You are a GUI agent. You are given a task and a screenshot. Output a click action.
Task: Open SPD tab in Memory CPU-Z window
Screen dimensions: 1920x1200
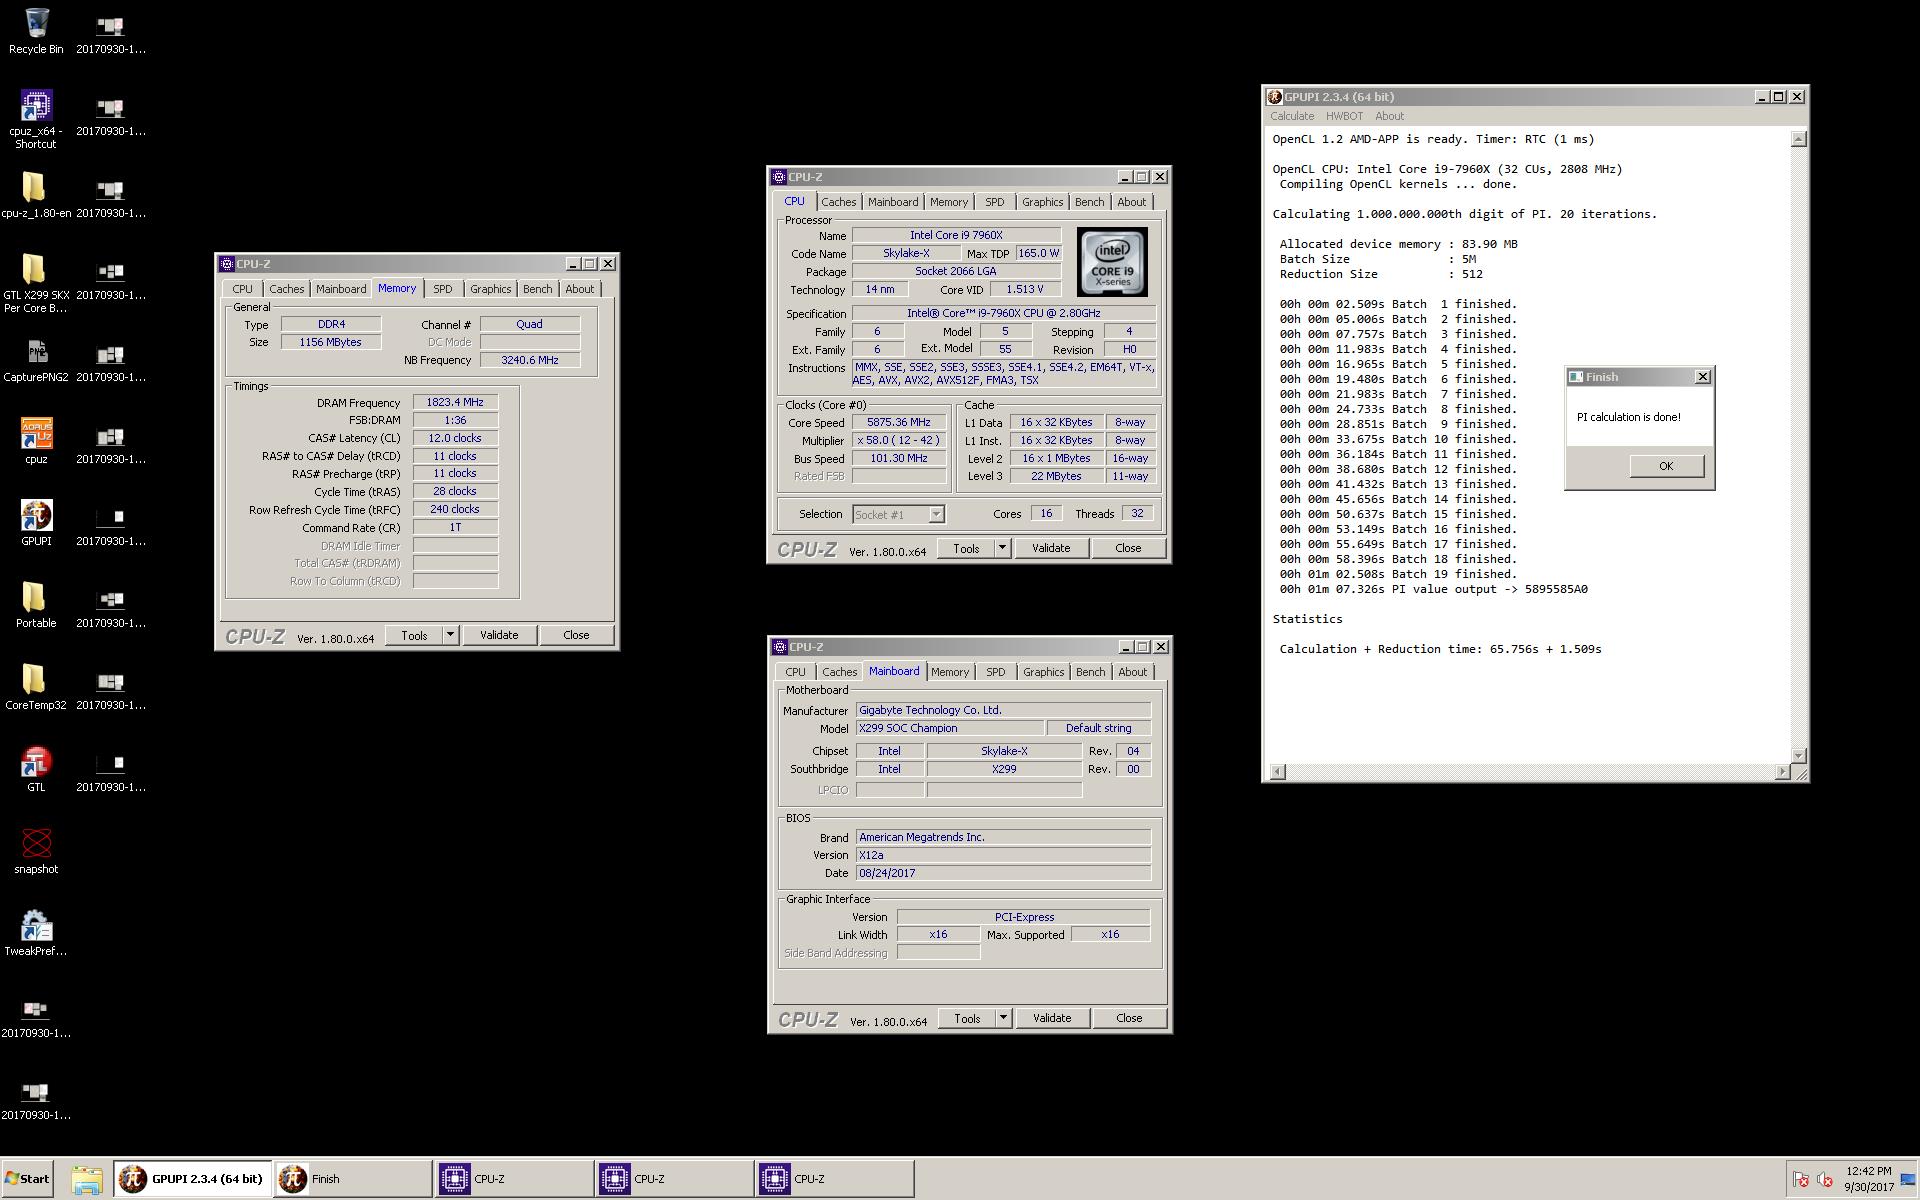click(x=442, y=289)
